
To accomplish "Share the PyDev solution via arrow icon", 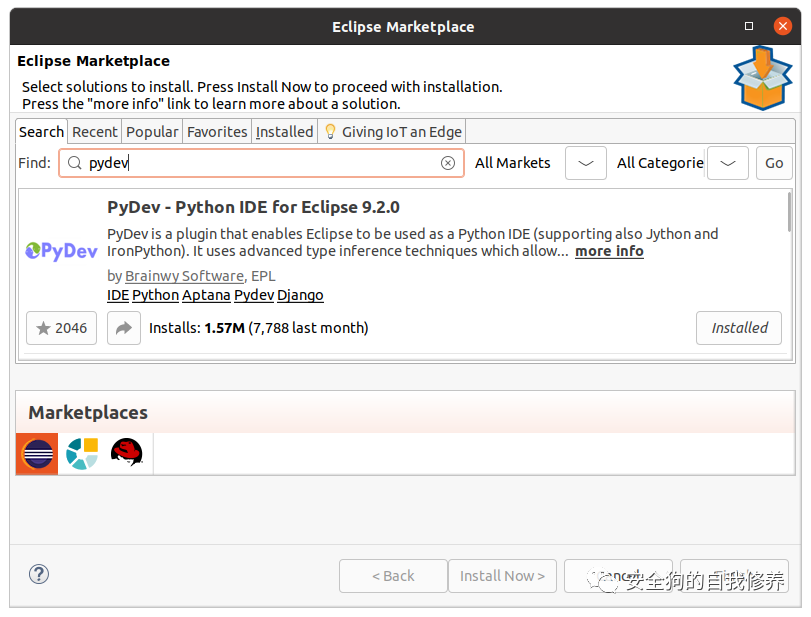I will pyautogui.click(x=124, y=328).
